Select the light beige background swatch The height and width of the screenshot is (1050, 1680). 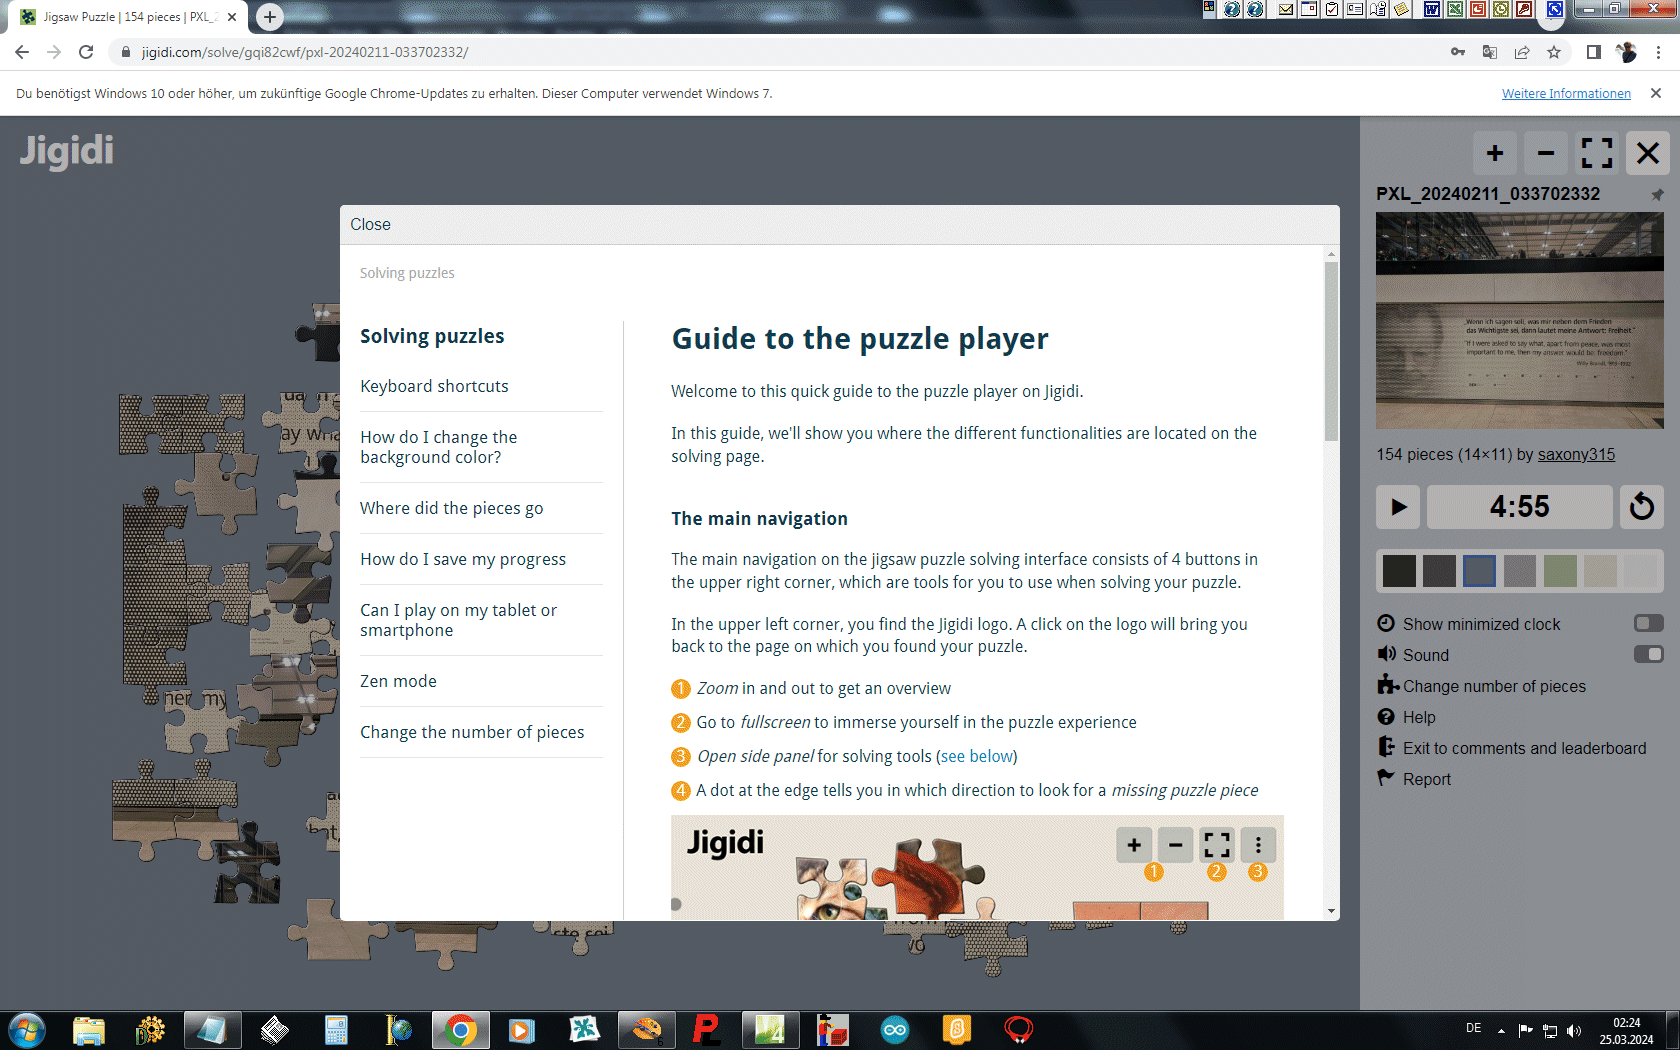coord(1600,571)
